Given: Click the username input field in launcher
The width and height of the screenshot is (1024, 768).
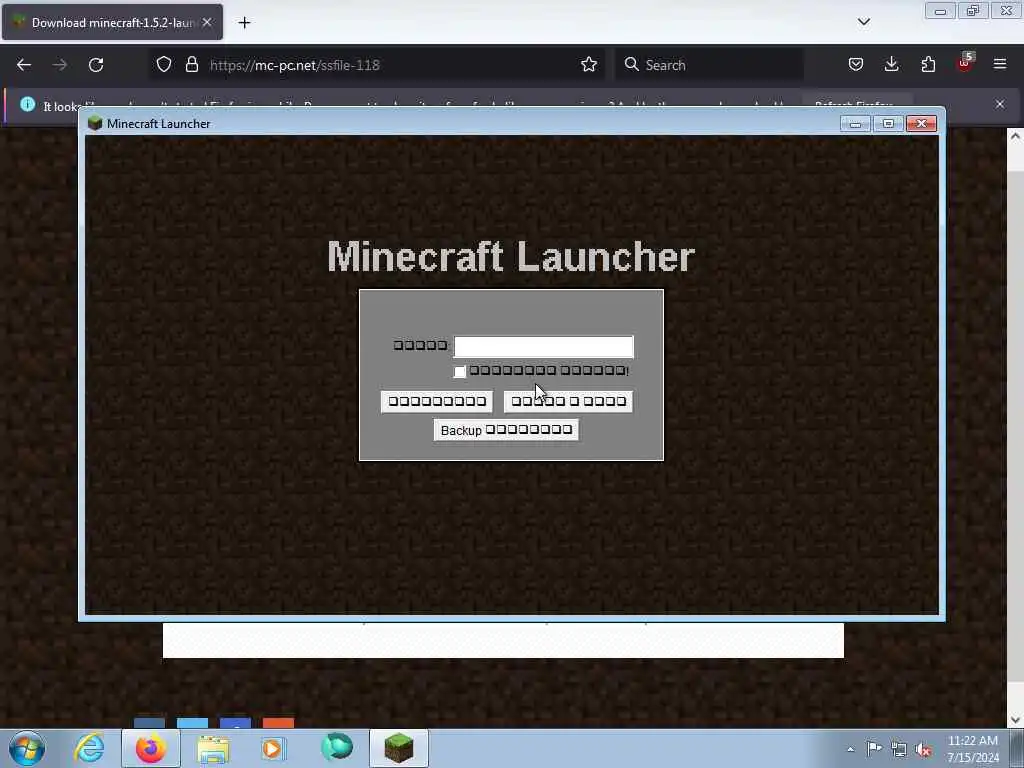Looking at the screenshot, I should (543, 347).
